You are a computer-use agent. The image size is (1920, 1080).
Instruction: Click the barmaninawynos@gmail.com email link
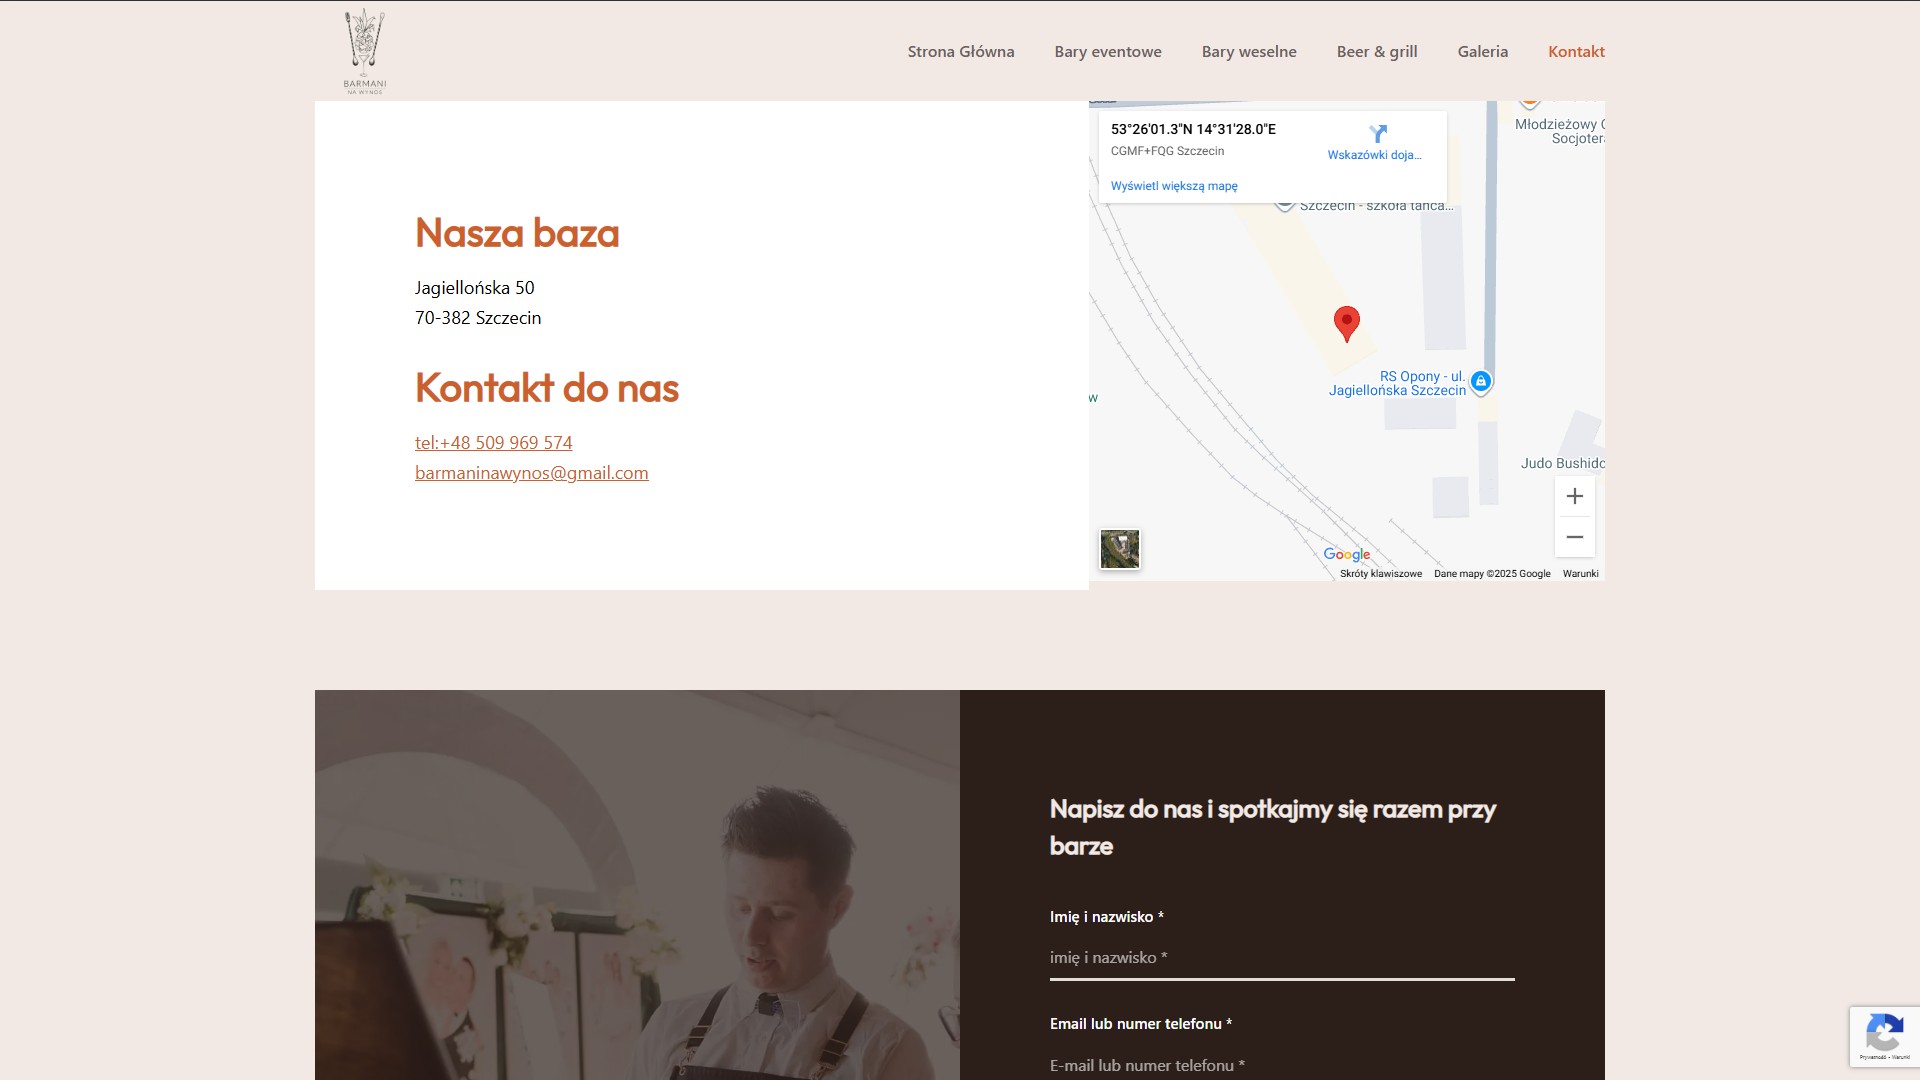pyautogui.click(x=531, y=473)
